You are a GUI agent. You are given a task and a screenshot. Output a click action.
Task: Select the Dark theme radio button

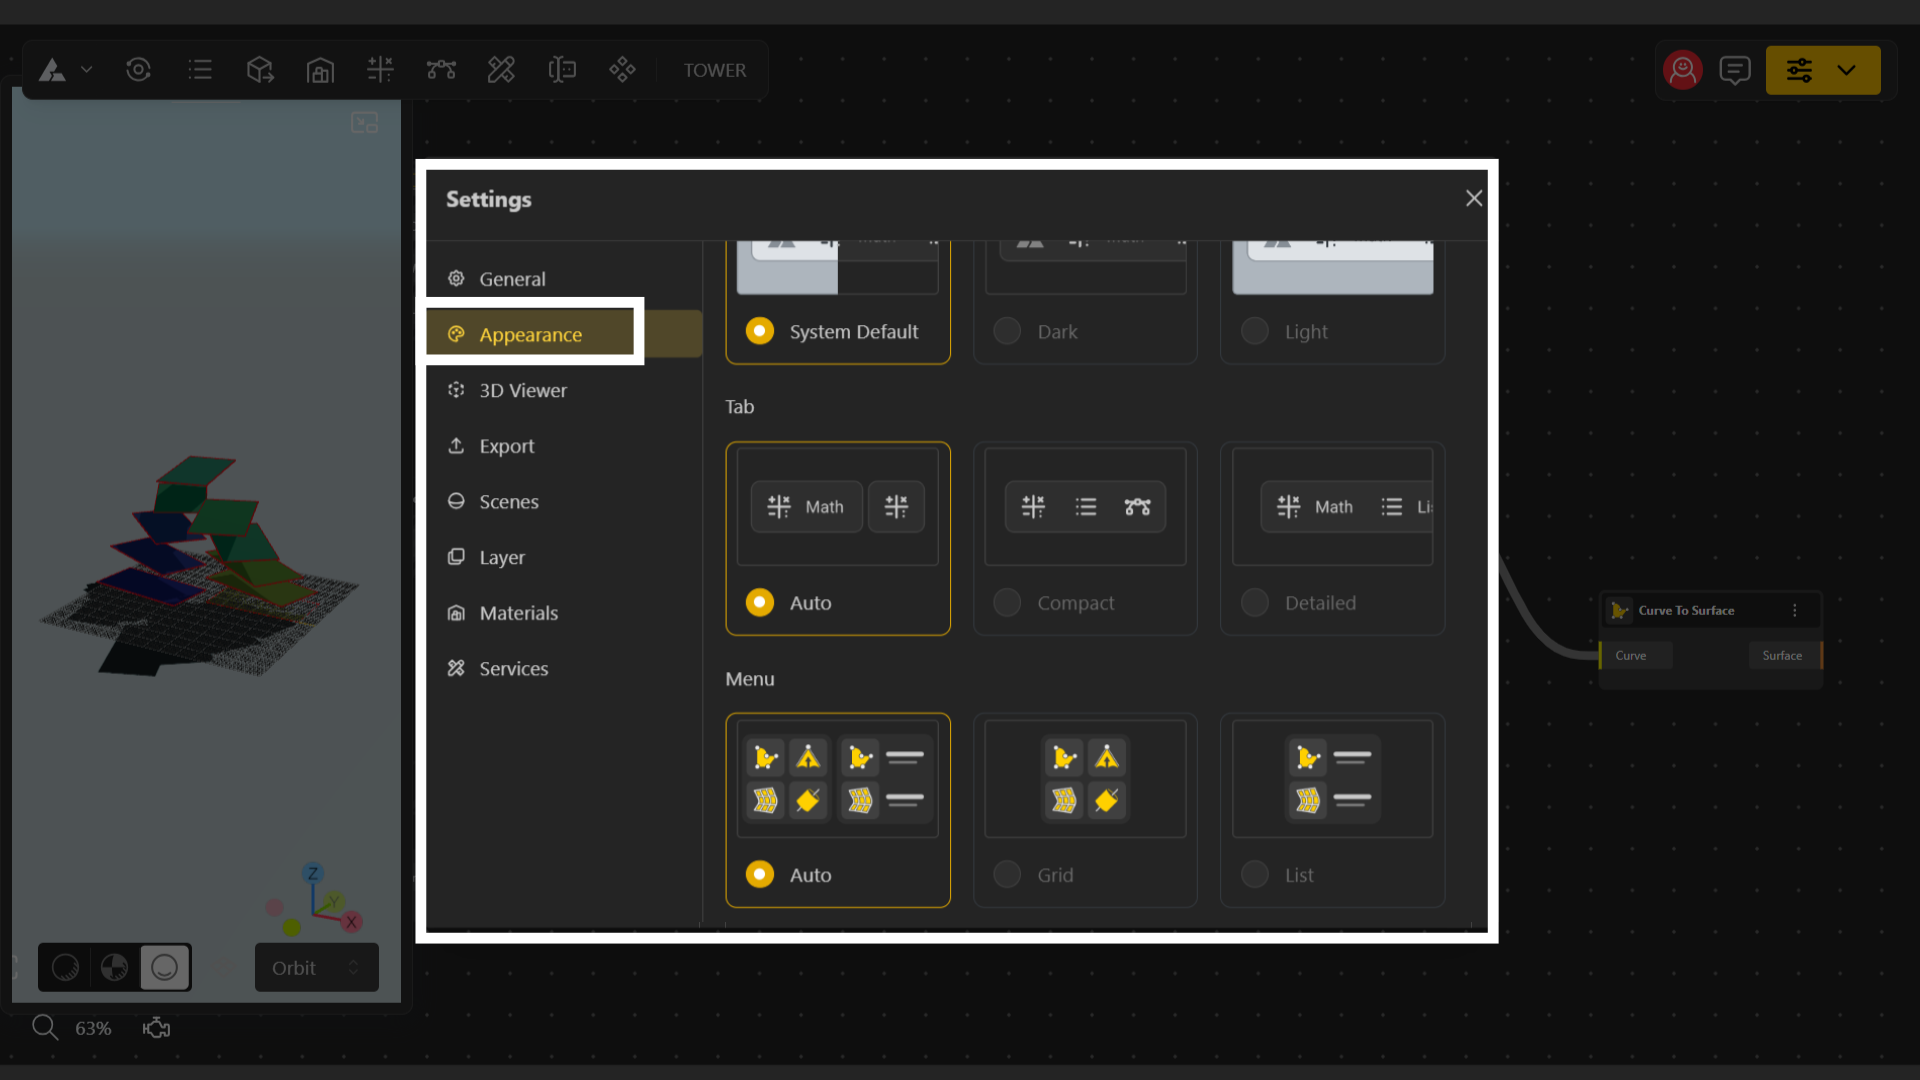pyautogui.click(x=1007, y=331)
